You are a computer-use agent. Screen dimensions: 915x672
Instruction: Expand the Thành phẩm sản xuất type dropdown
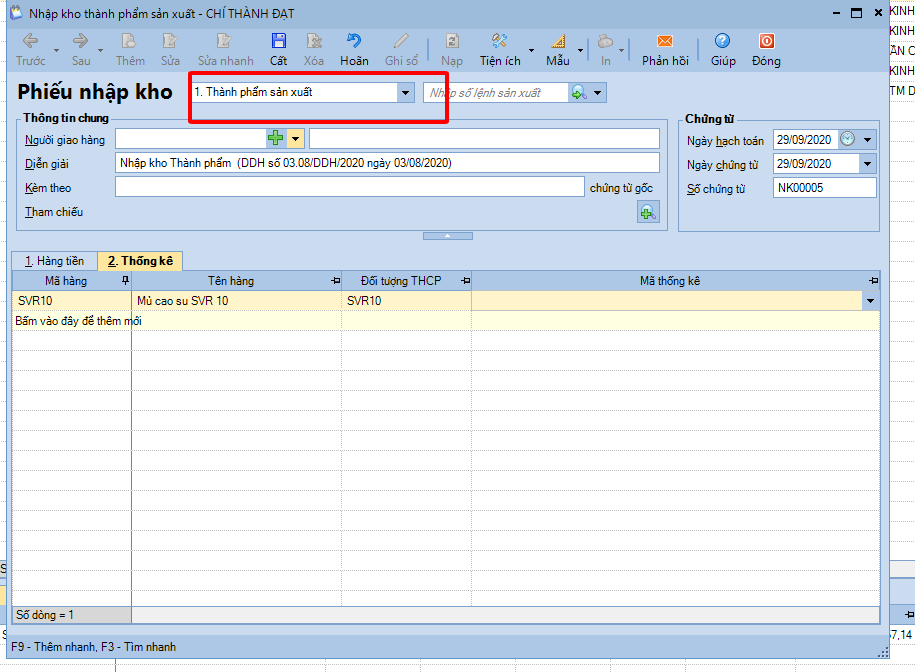click(x=405, y=92)
